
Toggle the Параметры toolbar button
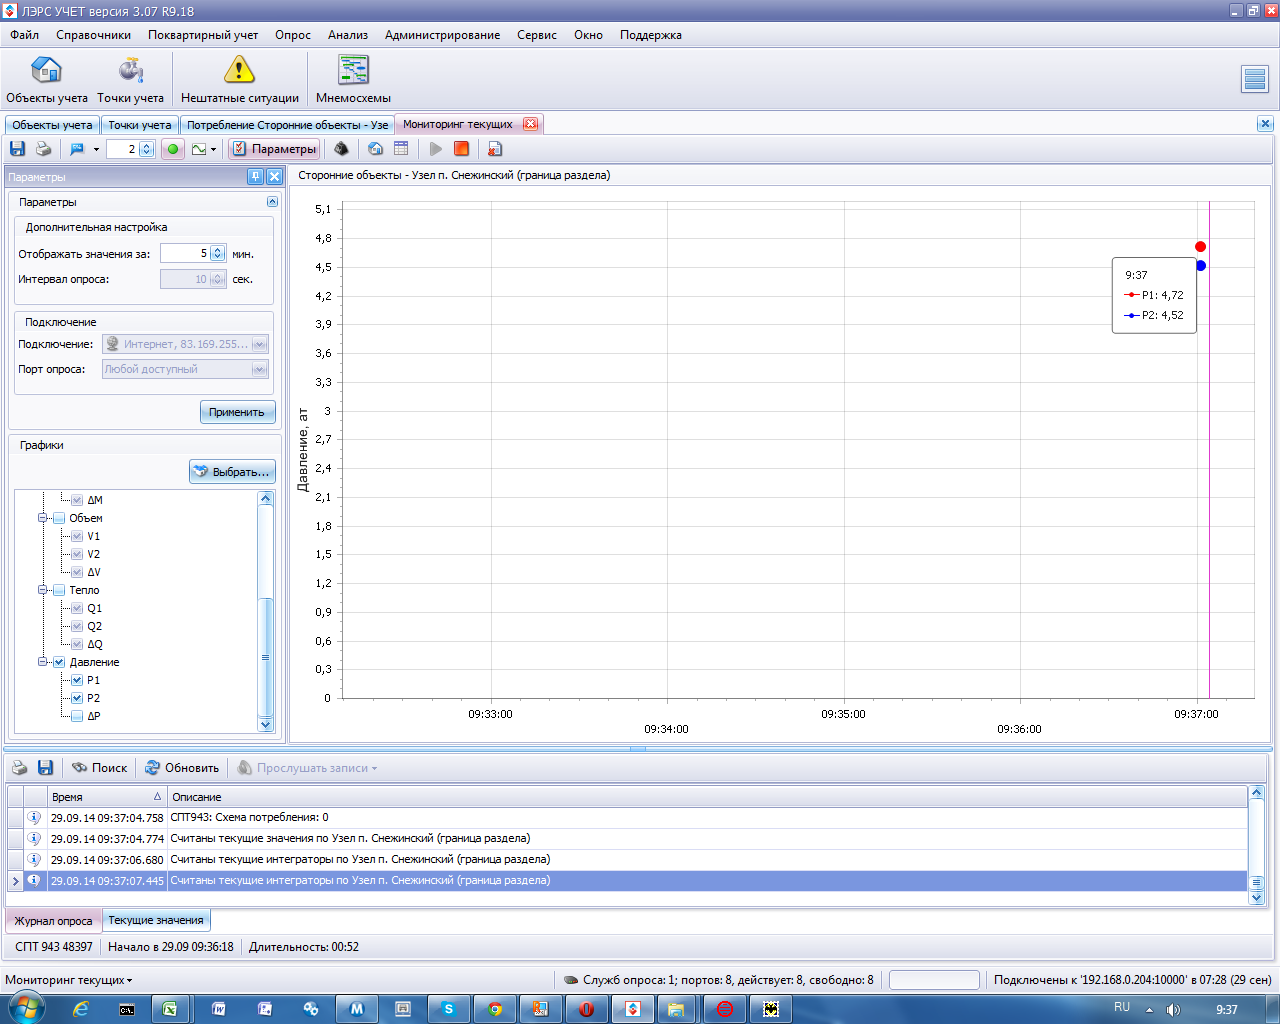pyautogui.click(x=274, y=149)
